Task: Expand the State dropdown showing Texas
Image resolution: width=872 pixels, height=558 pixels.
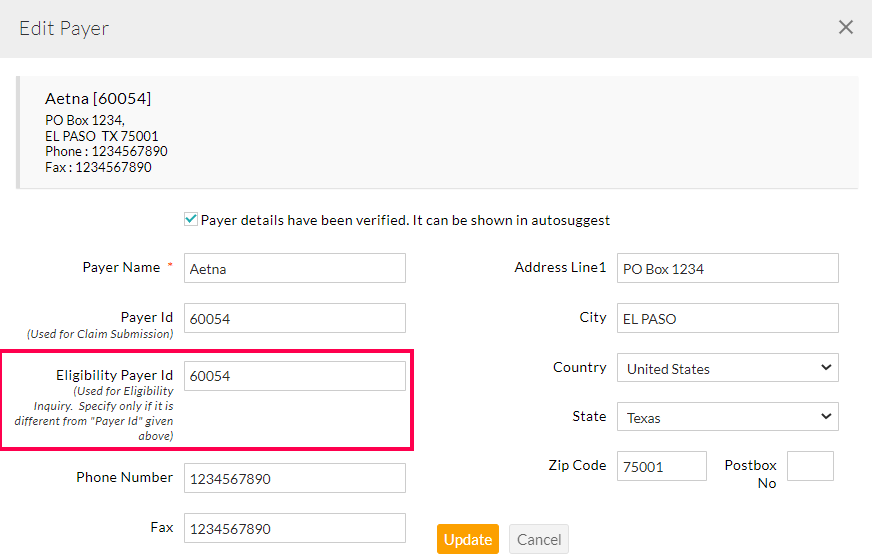Action: 727,417
